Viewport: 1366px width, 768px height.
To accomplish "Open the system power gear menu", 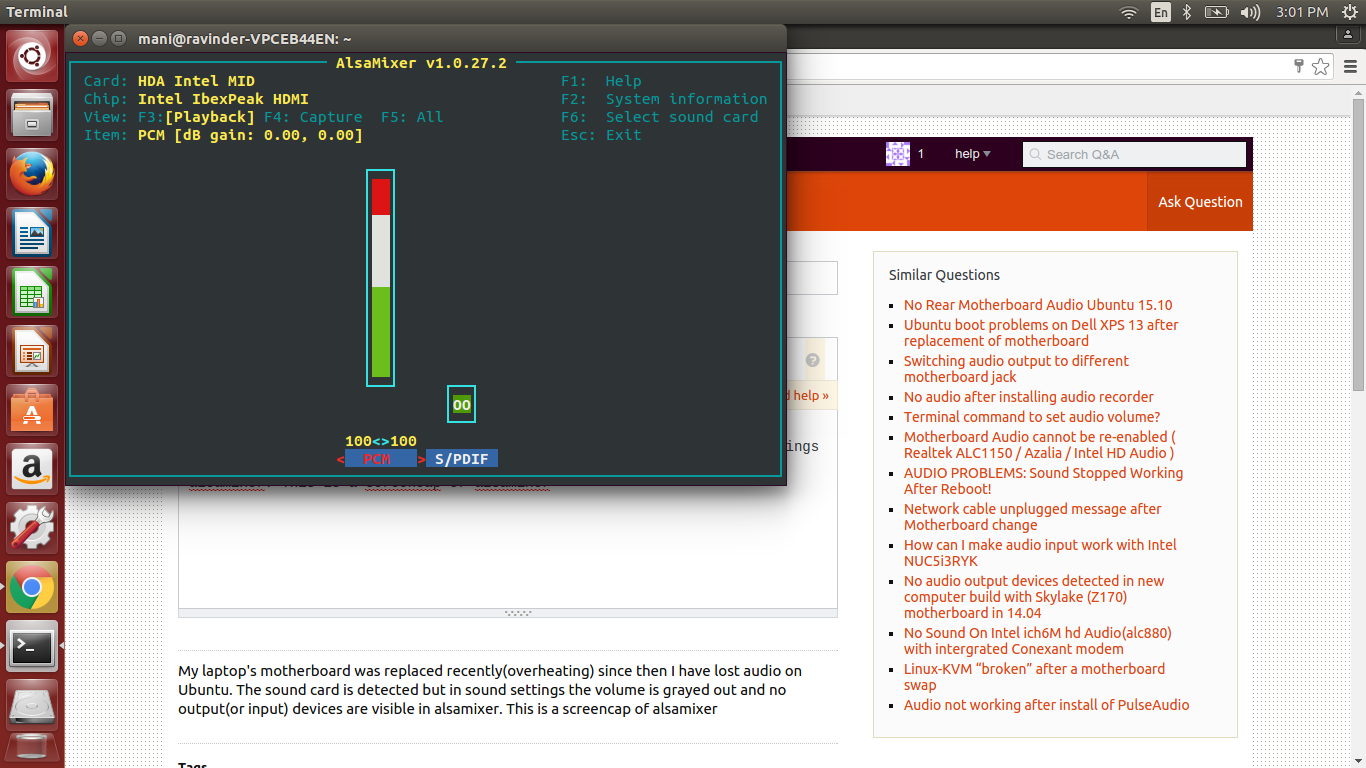I will coord(1349,12).
